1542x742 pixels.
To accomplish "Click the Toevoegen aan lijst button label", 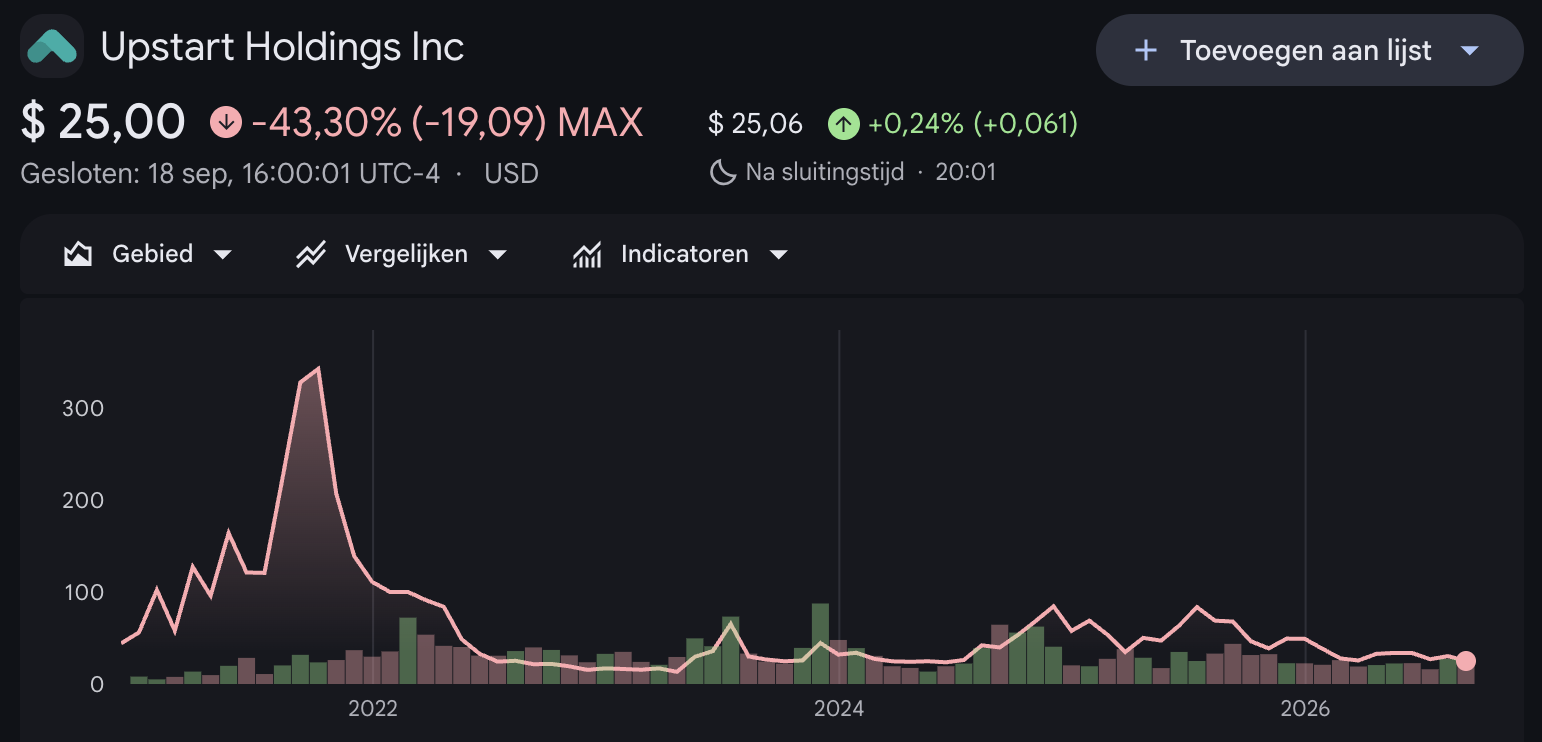I will [x=1306, y=50].
